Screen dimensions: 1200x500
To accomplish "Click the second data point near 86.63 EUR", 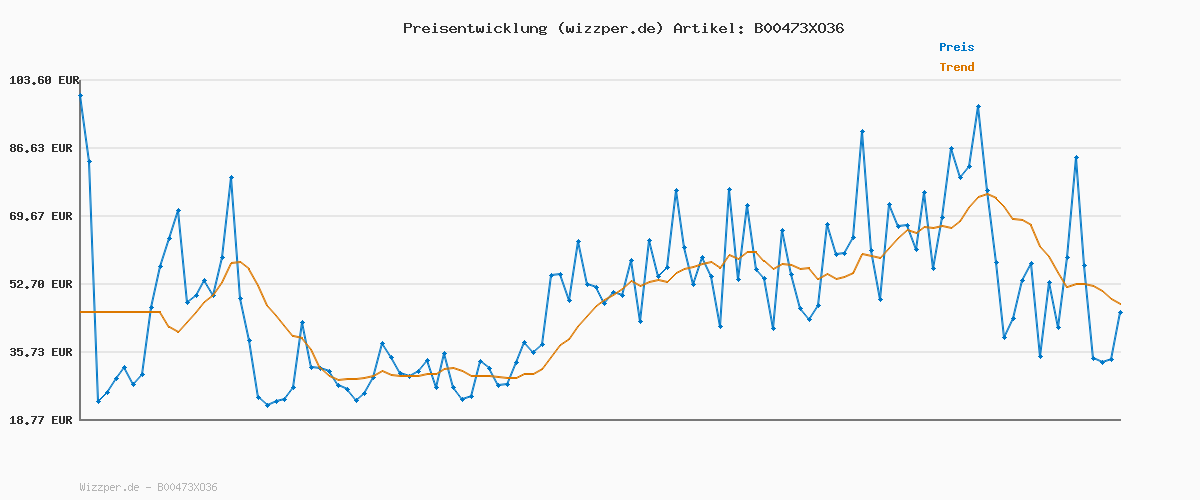I will pos(89,161).
